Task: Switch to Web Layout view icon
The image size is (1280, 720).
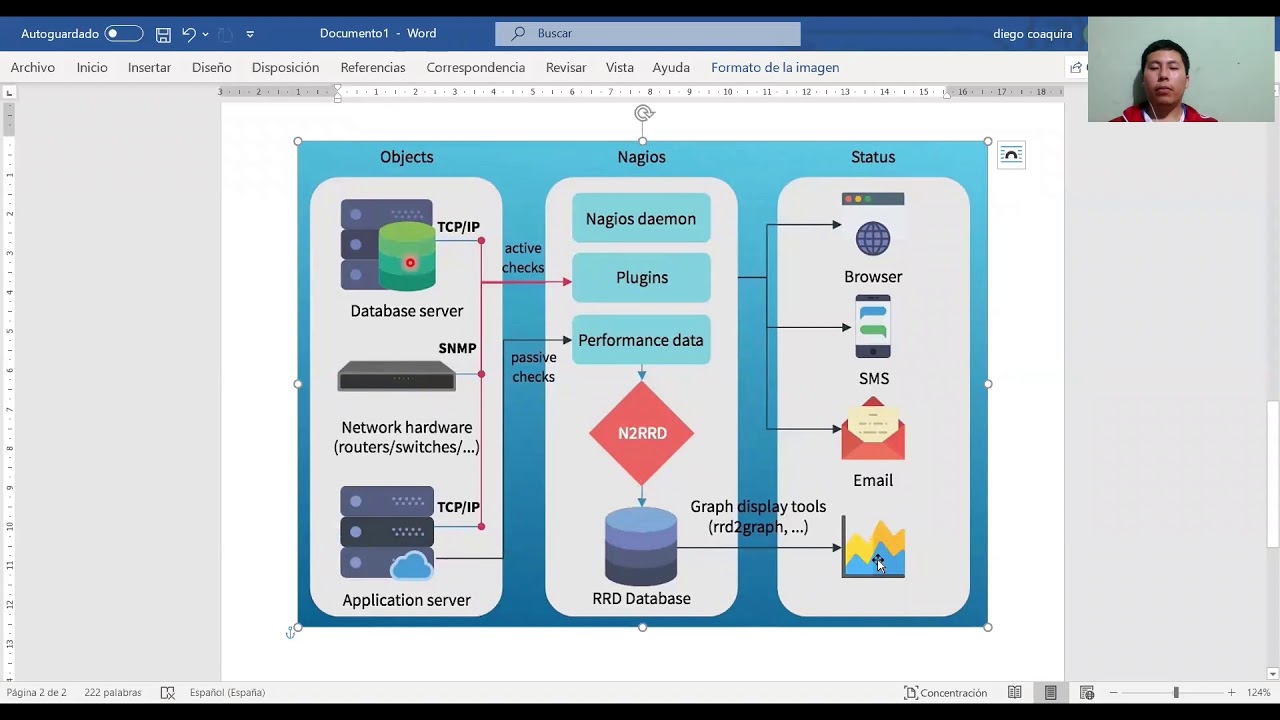Action: point(1087,692)
